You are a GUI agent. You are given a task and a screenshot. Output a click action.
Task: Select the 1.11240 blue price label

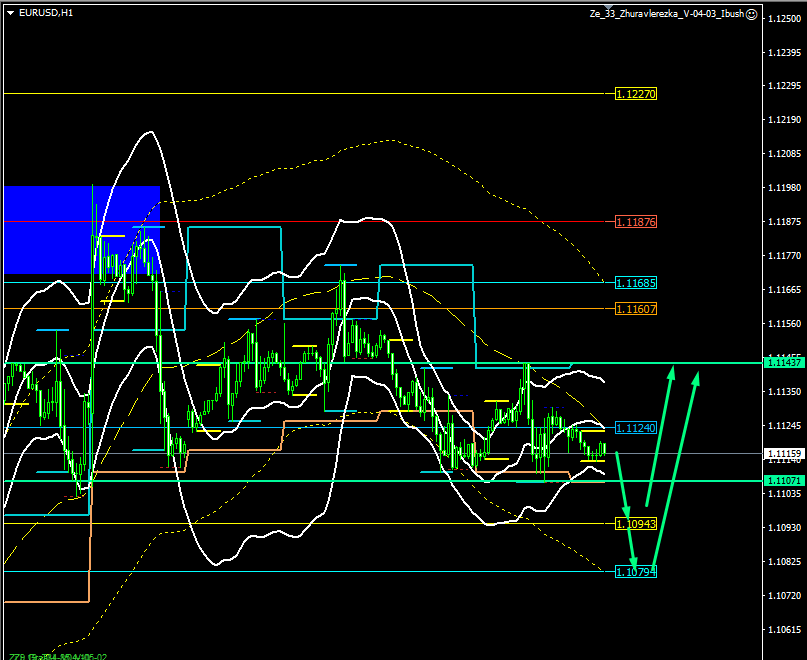(x=636, y=428)
